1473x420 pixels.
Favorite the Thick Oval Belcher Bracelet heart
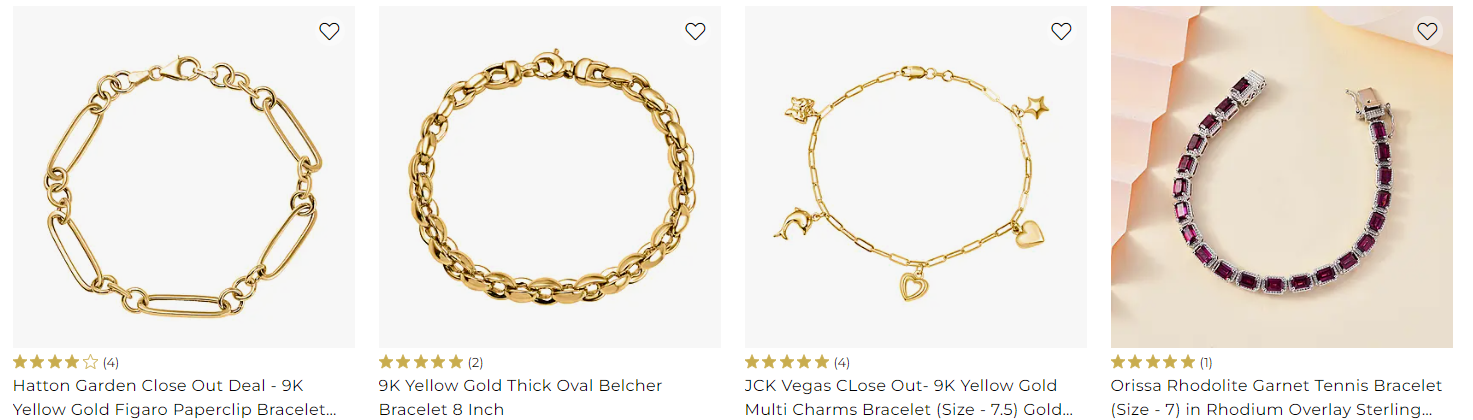pos(695,31)
